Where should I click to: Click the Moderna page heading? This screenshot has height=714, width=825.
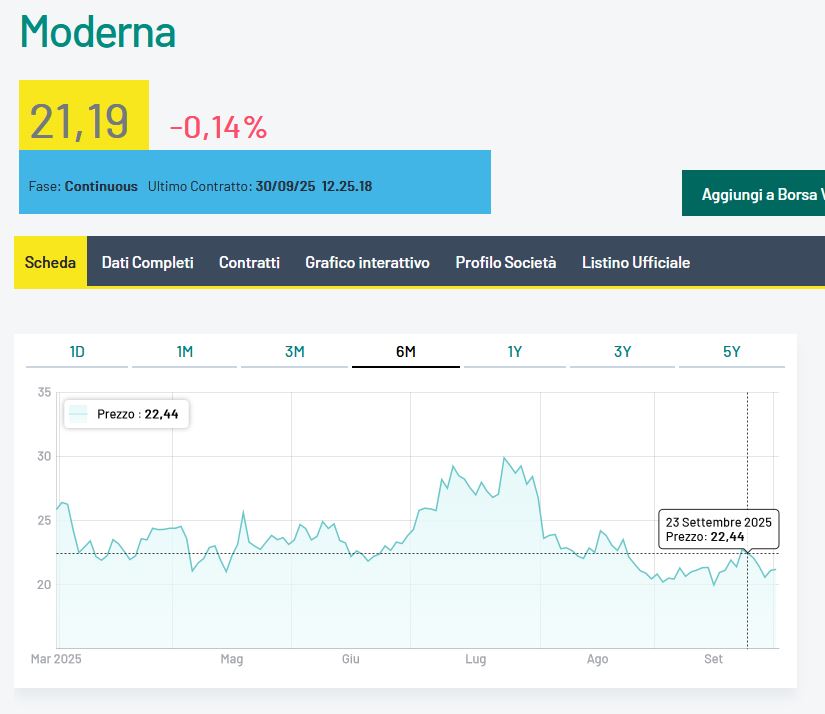tap(98, 32)
